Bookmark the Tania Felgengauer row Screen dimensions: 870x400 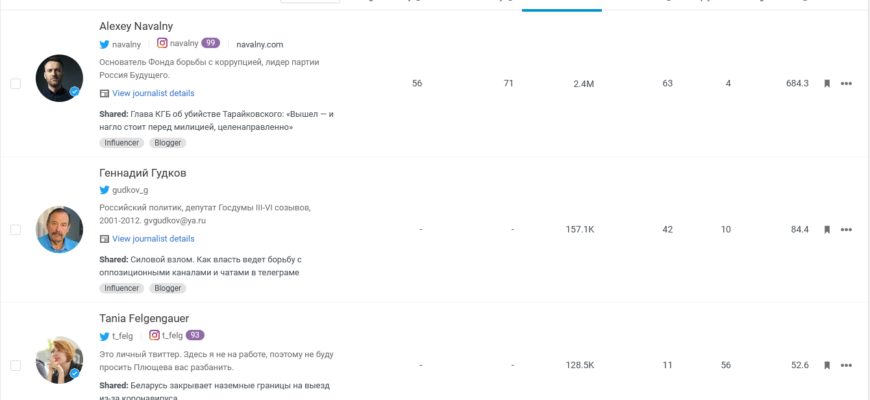(x=827, y=365)
